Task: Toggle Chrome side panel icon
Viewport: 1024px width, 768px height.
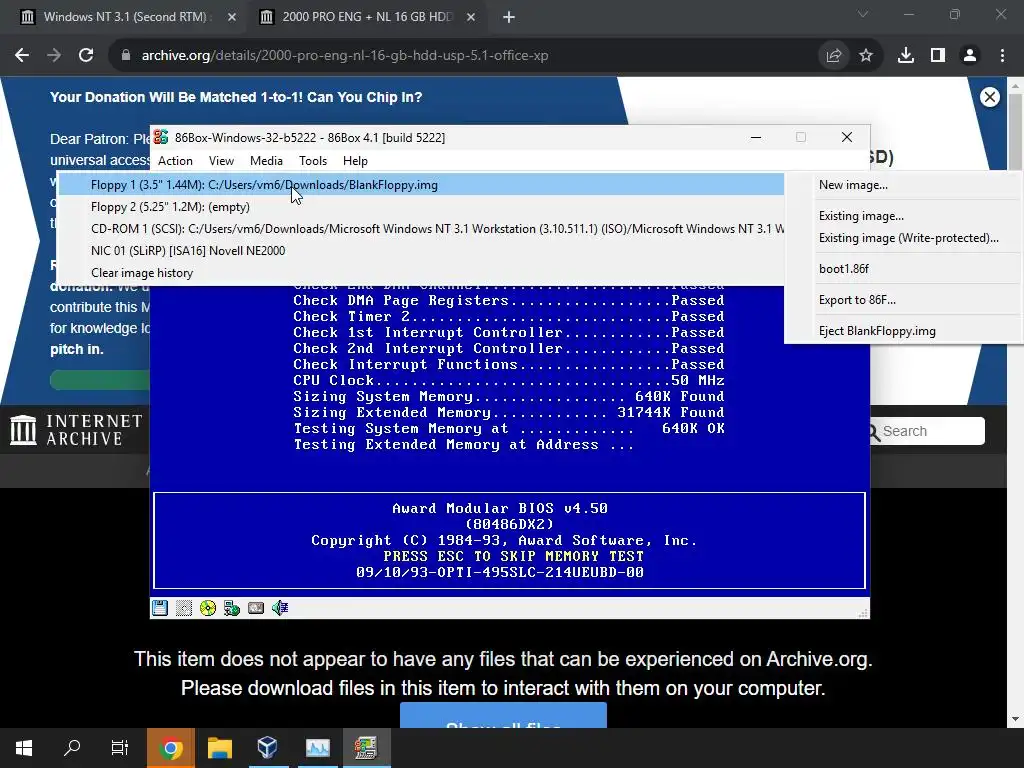Action: point(938,56)
